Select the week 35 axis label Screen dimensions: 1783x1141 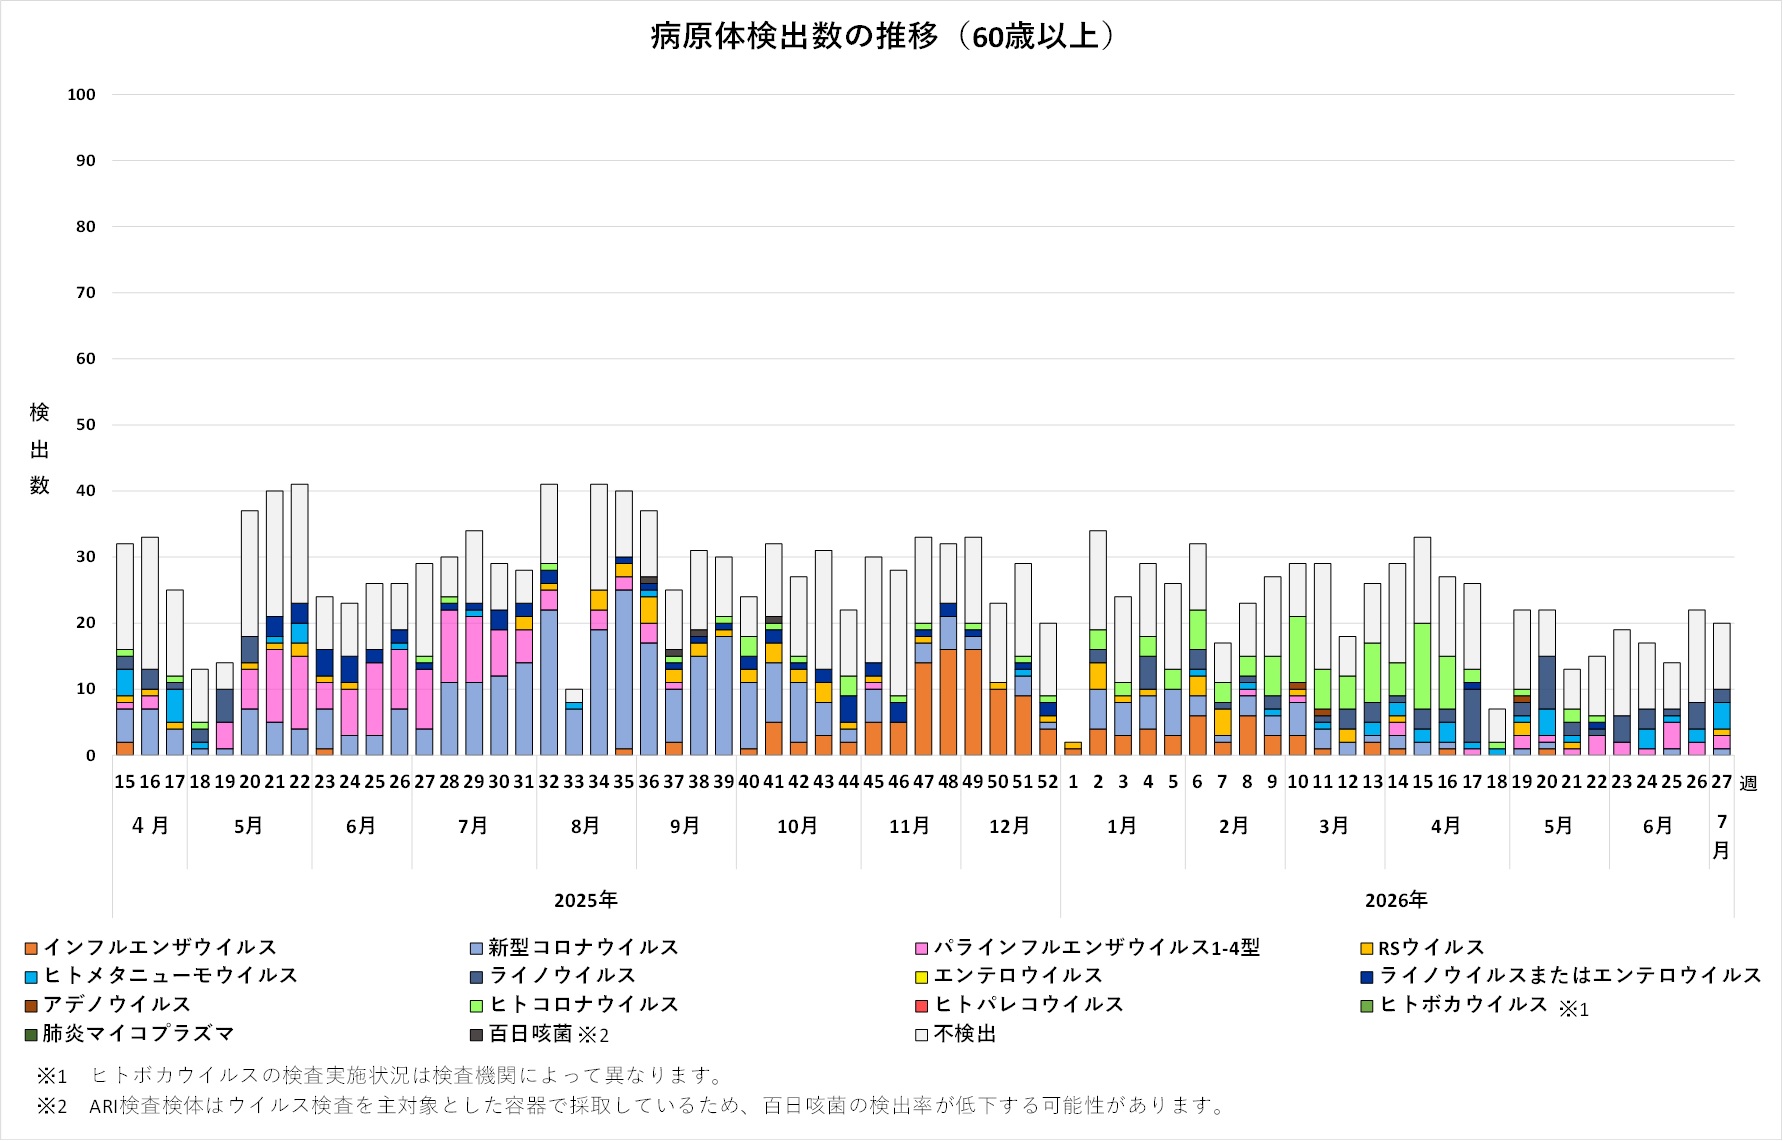tap(624, 782)
